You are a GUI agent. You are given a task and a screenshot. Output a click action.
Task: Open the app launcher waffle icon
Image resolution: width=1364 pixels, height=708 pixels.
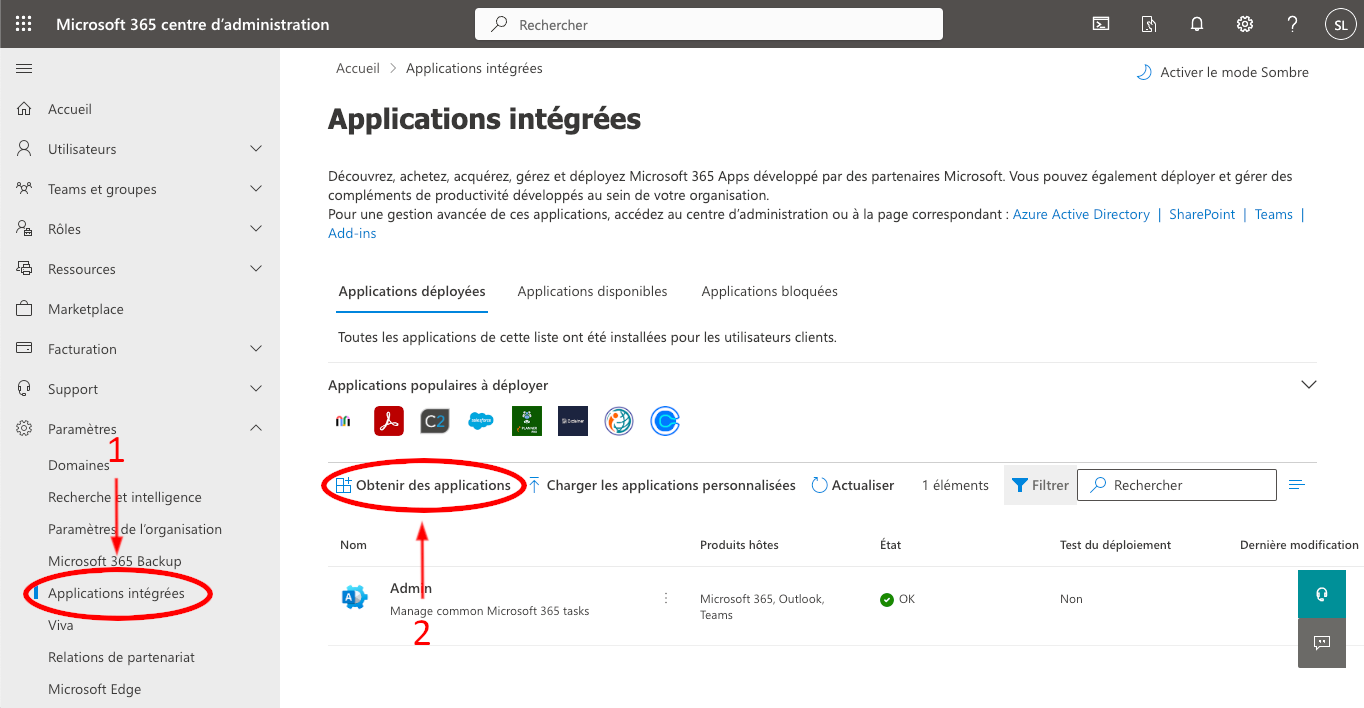point(24,24)
